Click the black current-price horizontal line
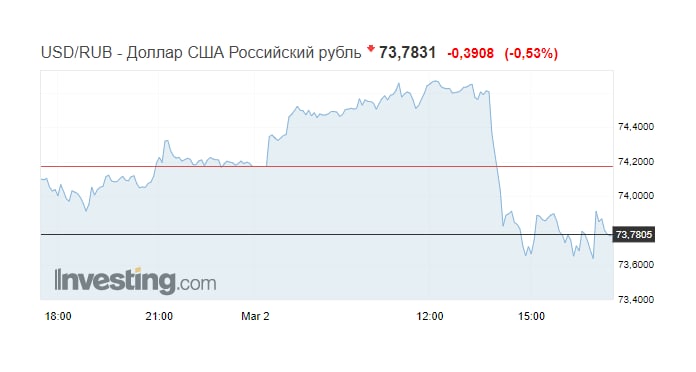The width and height of the screenshot is (696, 372). pos(327,234)
